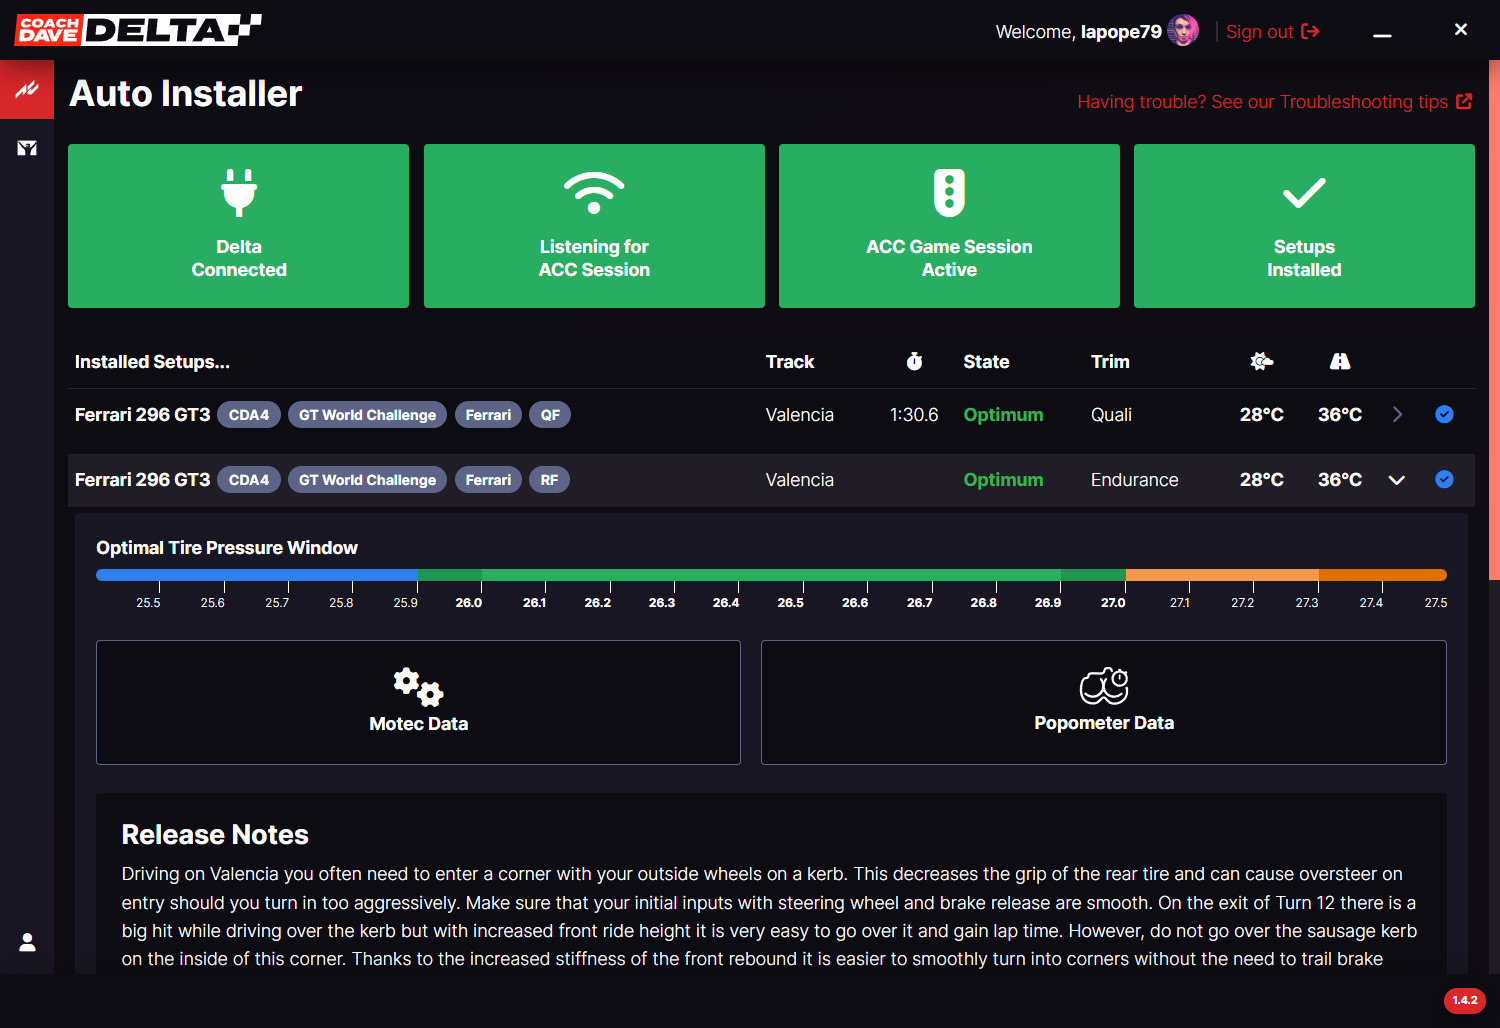Click the Coach Dave Delta logo

138,30
